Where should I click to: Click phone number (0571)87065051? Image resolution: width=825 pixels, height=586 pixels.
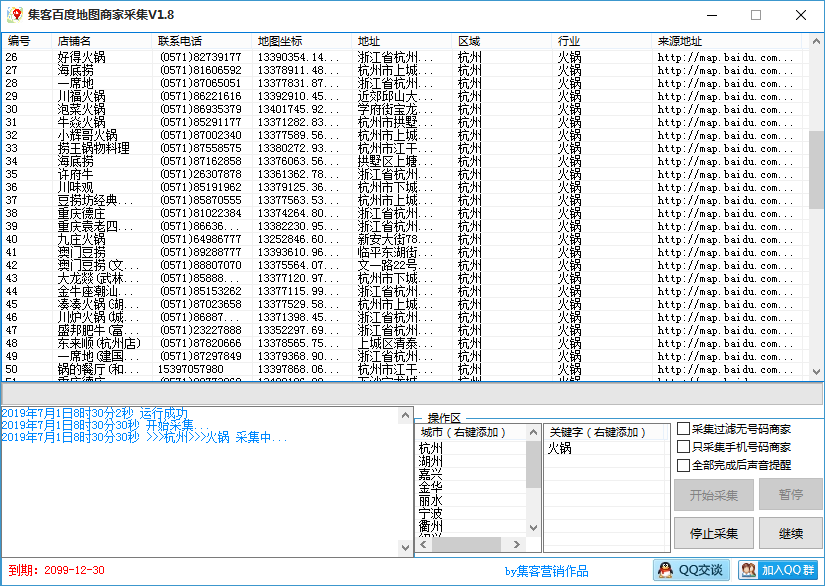point(200,83)
